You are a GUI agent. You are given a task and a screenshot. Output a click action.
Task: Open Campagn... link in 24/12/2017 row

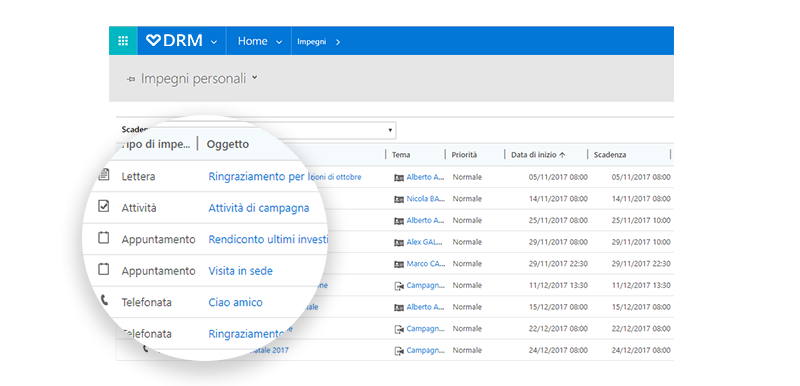(426, 351)
